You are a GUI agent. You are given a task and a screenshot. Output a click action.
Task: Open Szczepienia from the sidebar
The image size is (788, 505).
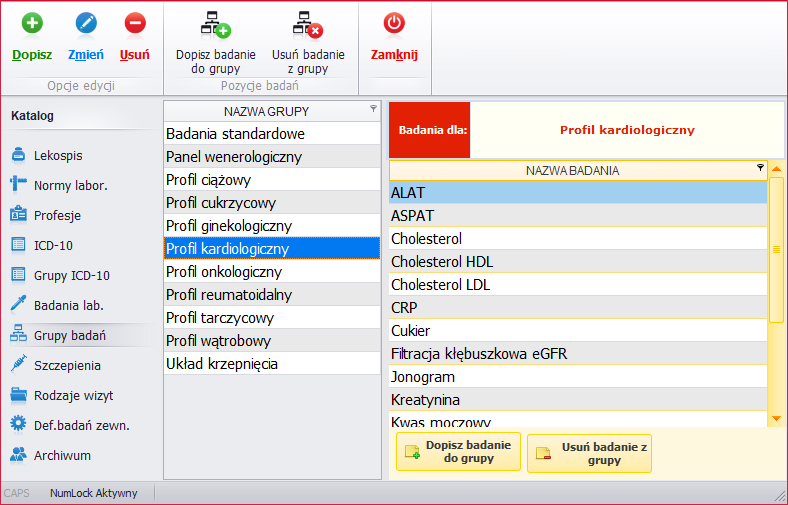click(66, 365)
